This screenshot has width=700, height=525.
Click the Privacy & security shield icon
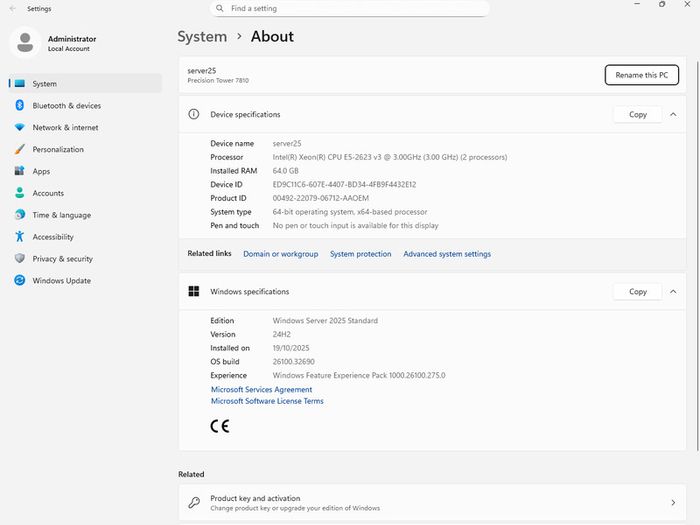coord(20,258)
